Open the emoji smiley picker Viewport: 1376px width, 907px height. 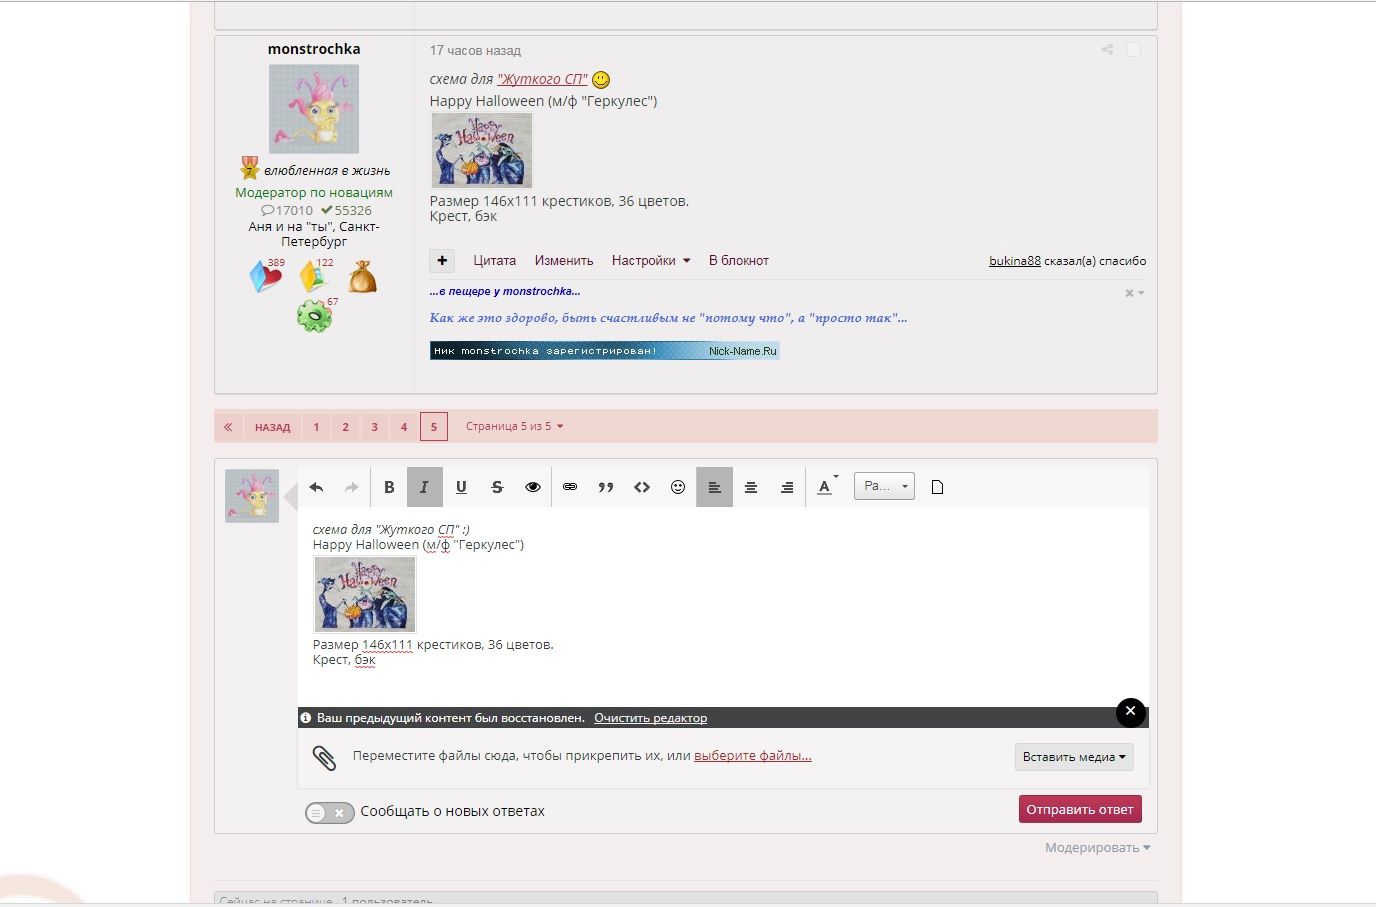click(x=678, y=487)
